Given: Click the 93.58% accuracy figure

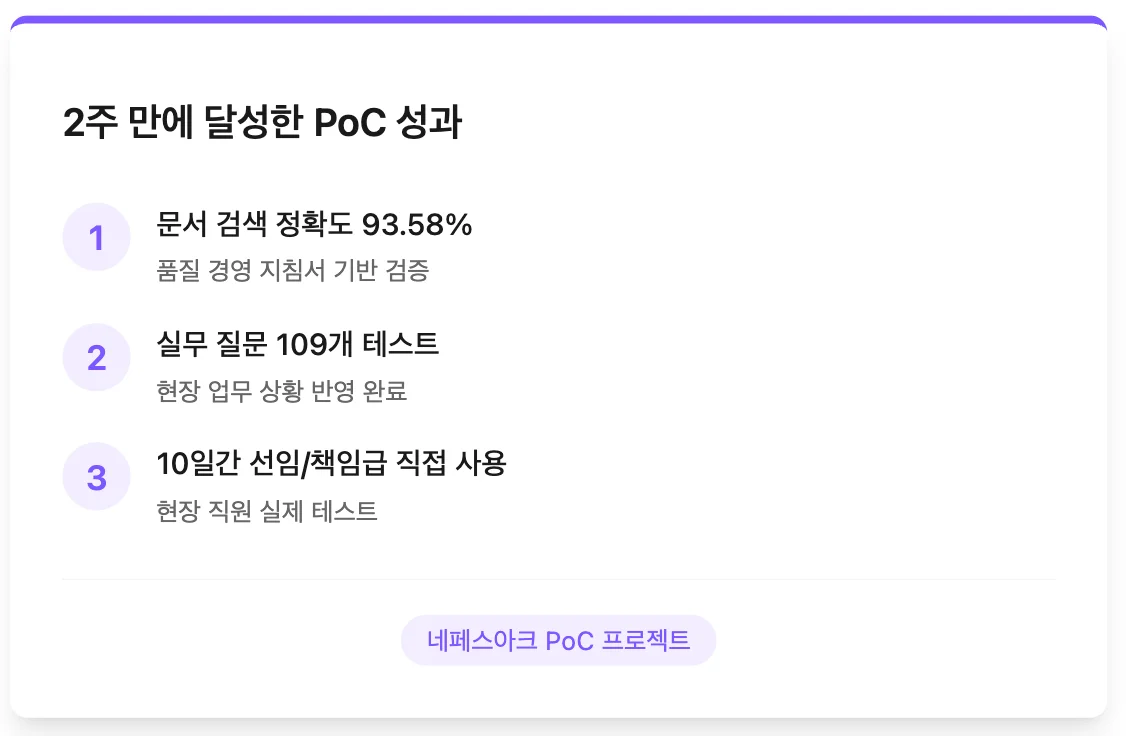Looking at the screenshot, I should pyautogui.click(x=417, y=225).
